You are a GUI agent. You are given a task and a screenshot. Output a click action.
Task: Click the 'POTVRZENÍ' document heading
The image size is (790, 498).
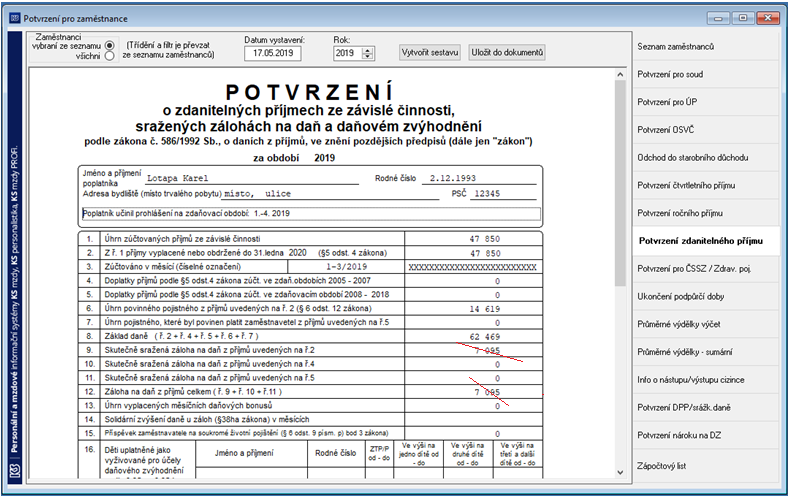click(x=309, y=92)
